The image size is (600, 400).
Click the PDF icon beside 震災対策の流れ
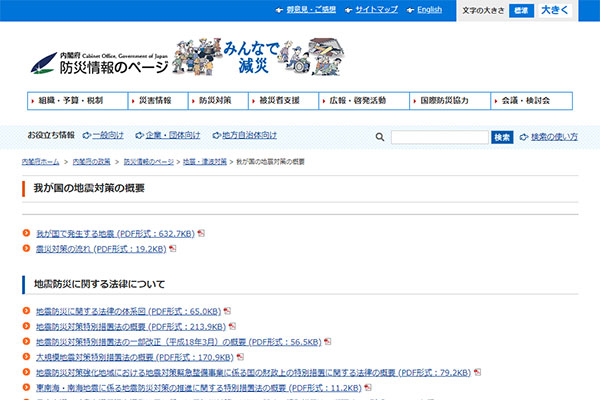point(173,248)
